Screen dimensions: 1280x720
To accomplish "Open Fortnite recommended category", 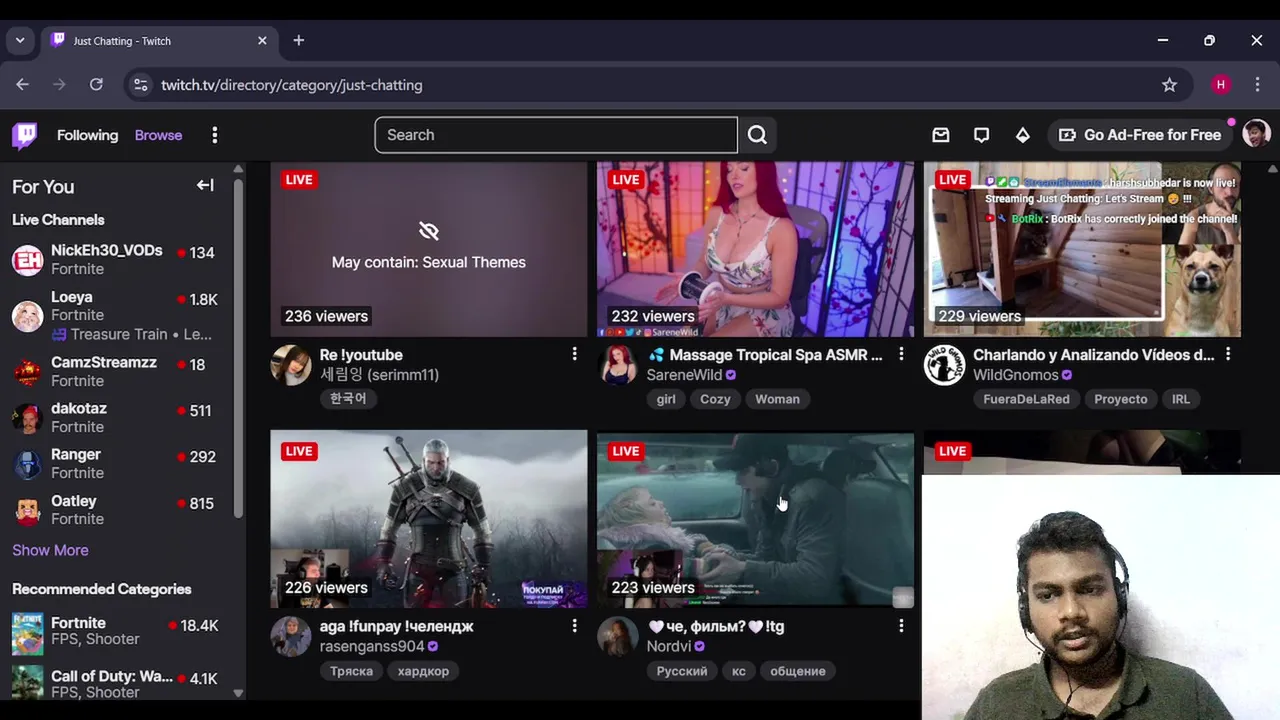I will click(x=120, y=631).
